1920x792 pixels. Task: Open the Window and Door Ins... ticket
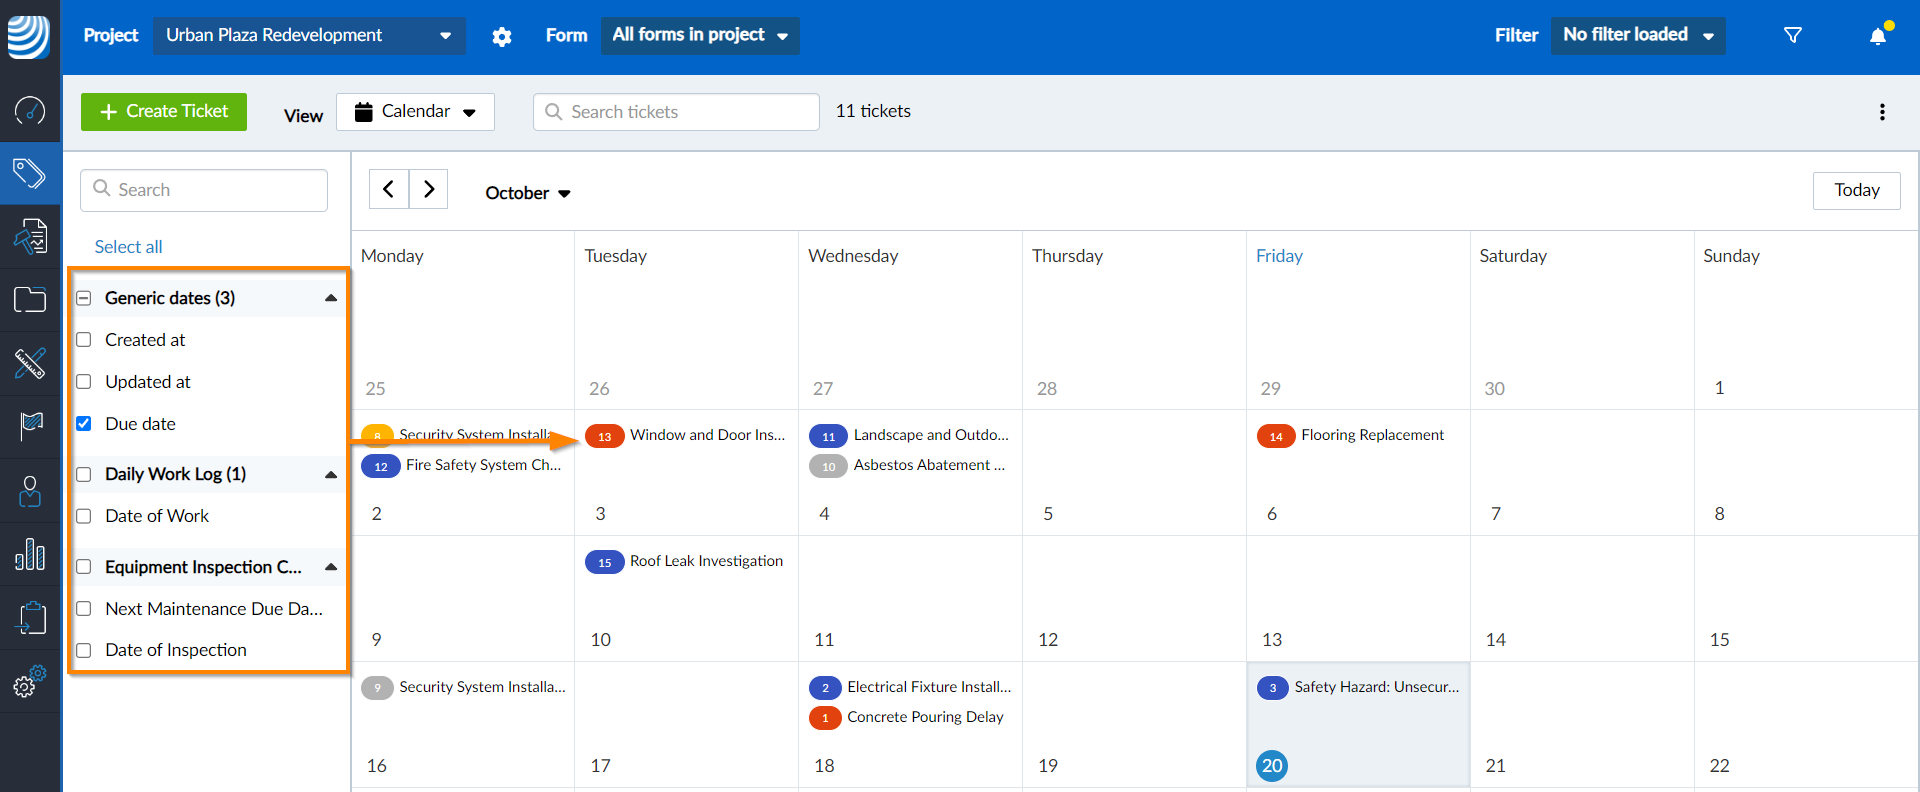tap(707, 435)
